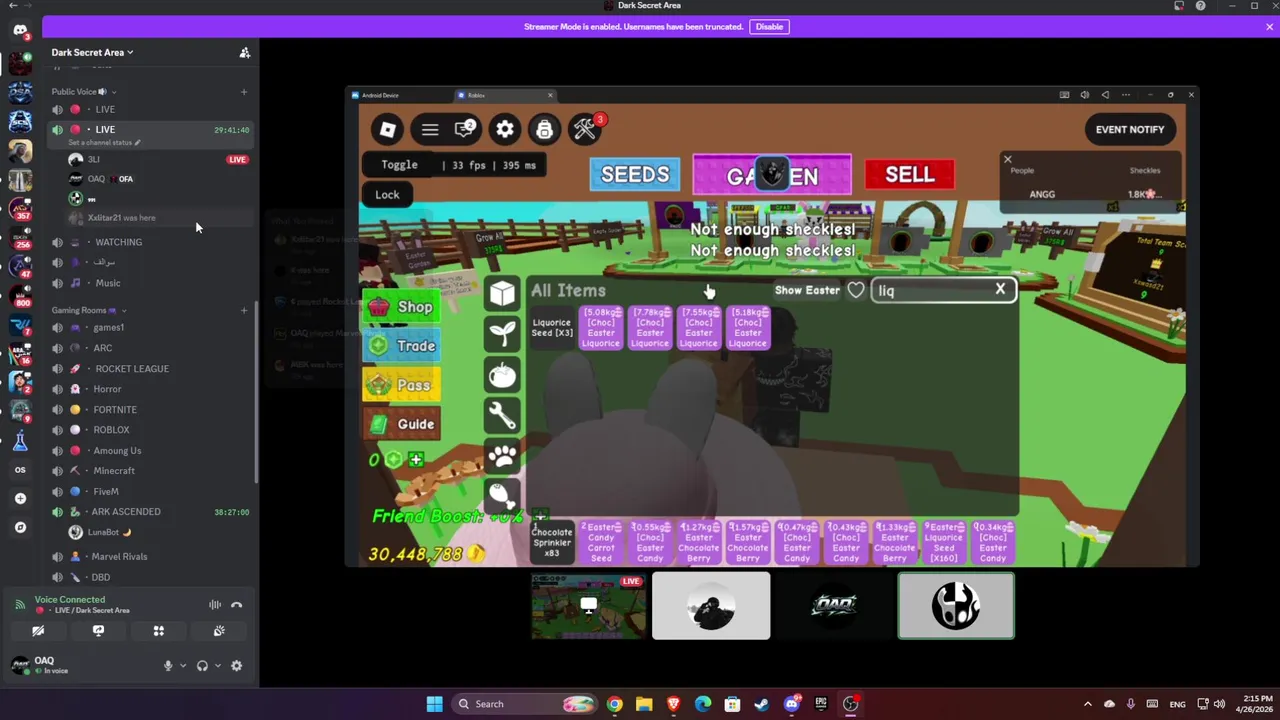Expand microphone input options arrow
Screen dimensions: 1280x720
click(182, 666)
